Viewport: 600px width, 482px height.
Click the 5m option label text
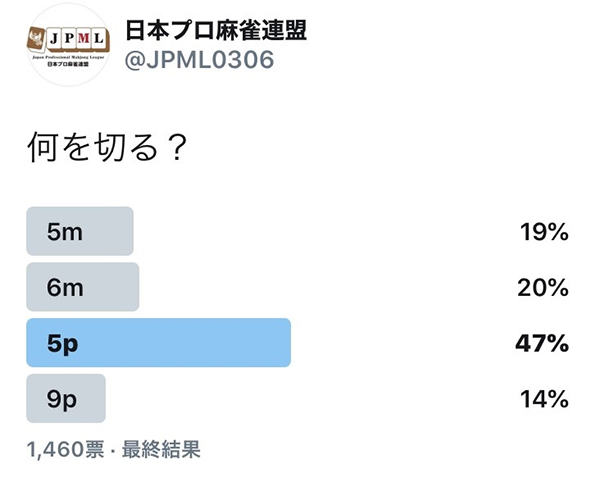point(65,232)
